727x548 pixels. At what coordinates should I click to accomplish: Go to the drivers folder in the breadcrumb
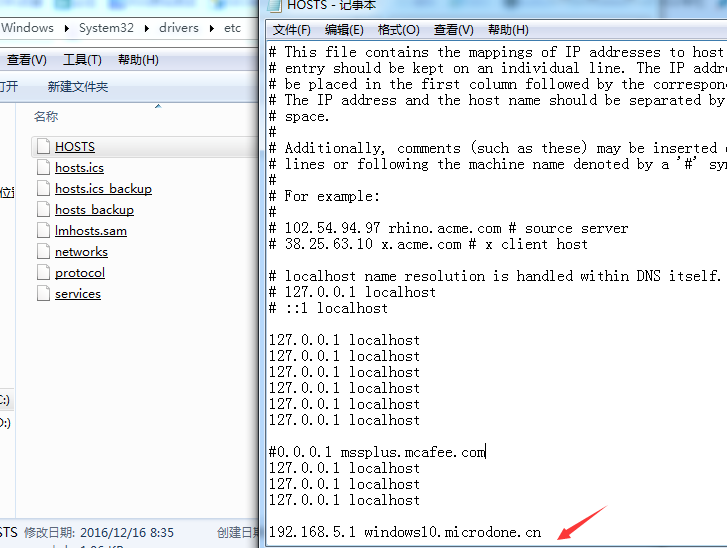pyautogui.click(x=179, y=28)
